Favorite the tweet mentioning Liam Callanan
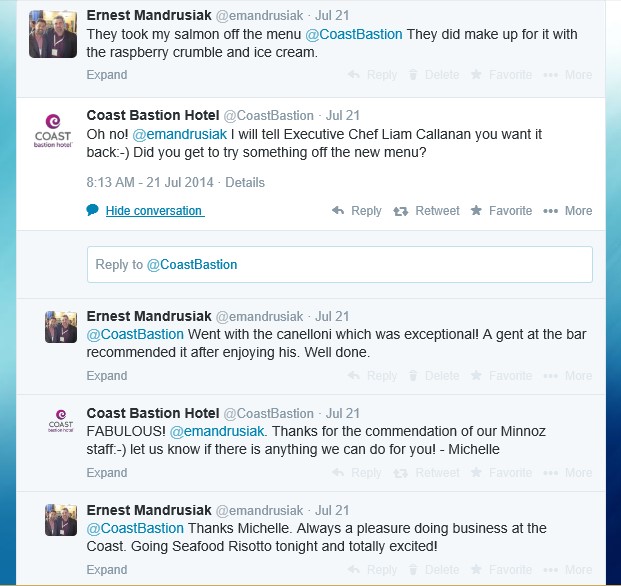 (x=501, y=211)
